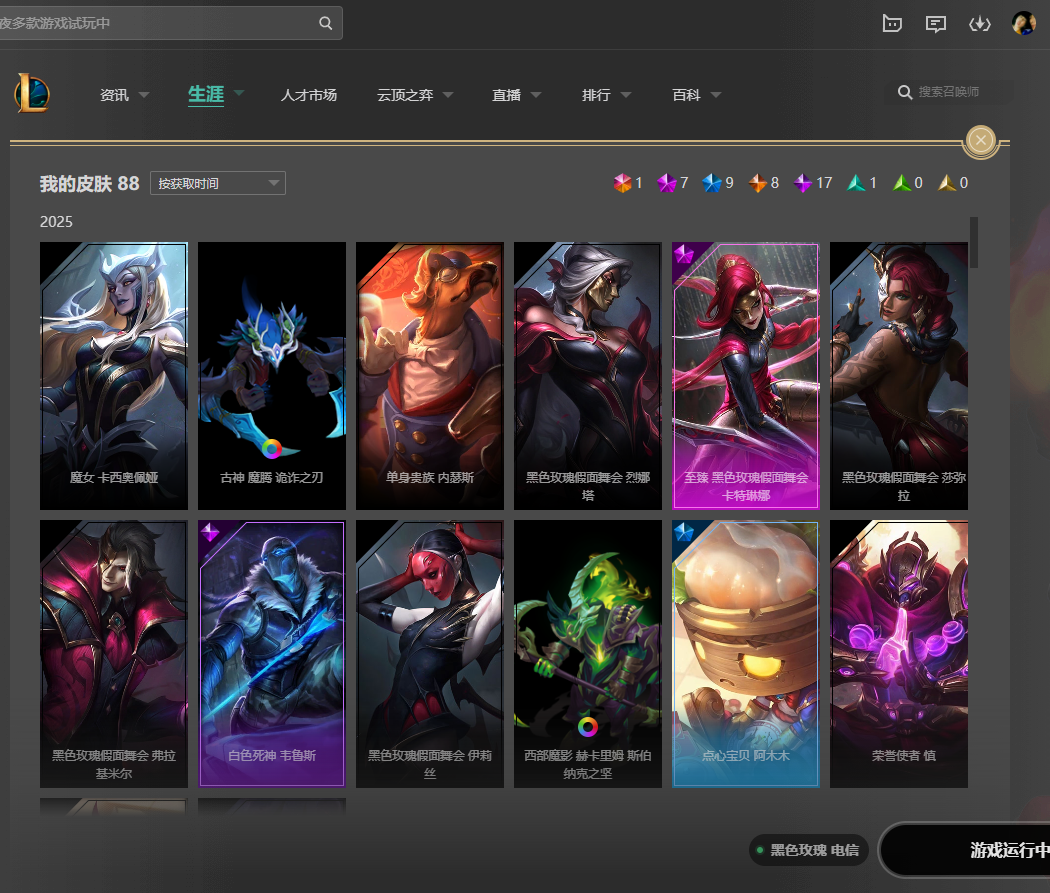Select the 点心宝贝 阿木木 skin card
Viewport: 1050px width, 893px height.
746,654
